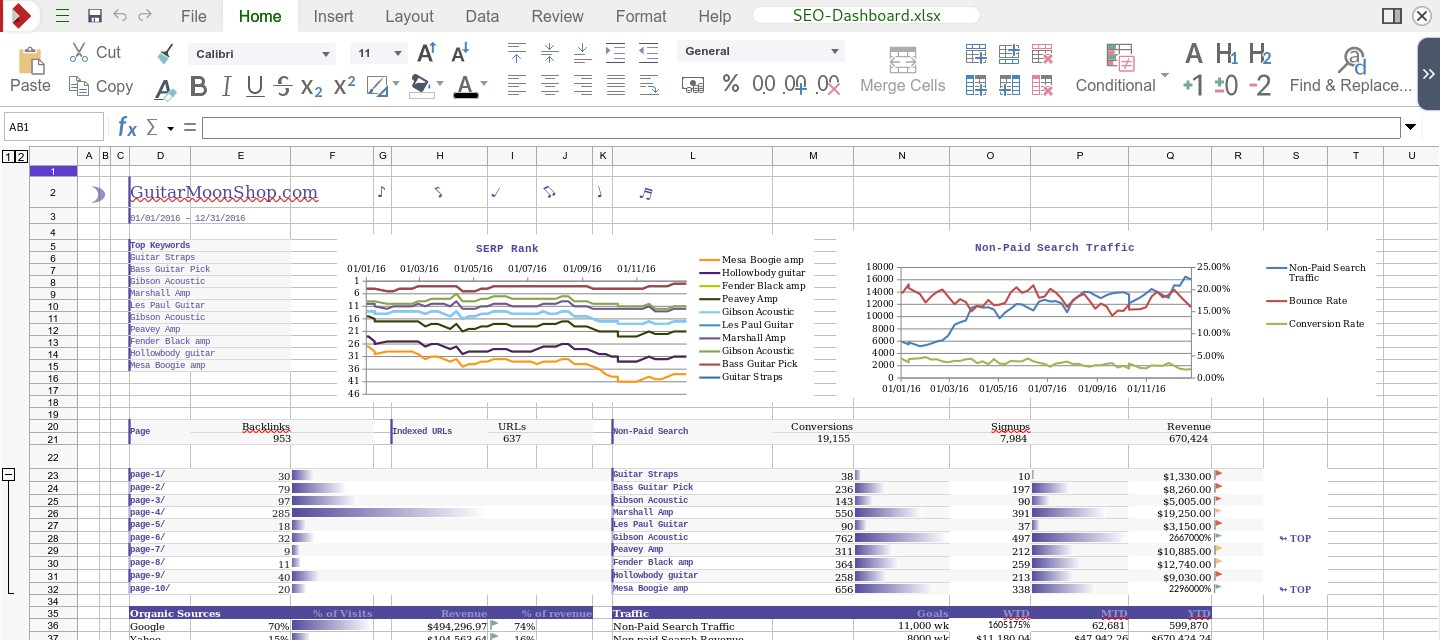Image resolution: width=1440 pixels, height=640 pixels.
Task: Clear direct formatting with the eraser-A icon
Action: (x=166, y=88)
